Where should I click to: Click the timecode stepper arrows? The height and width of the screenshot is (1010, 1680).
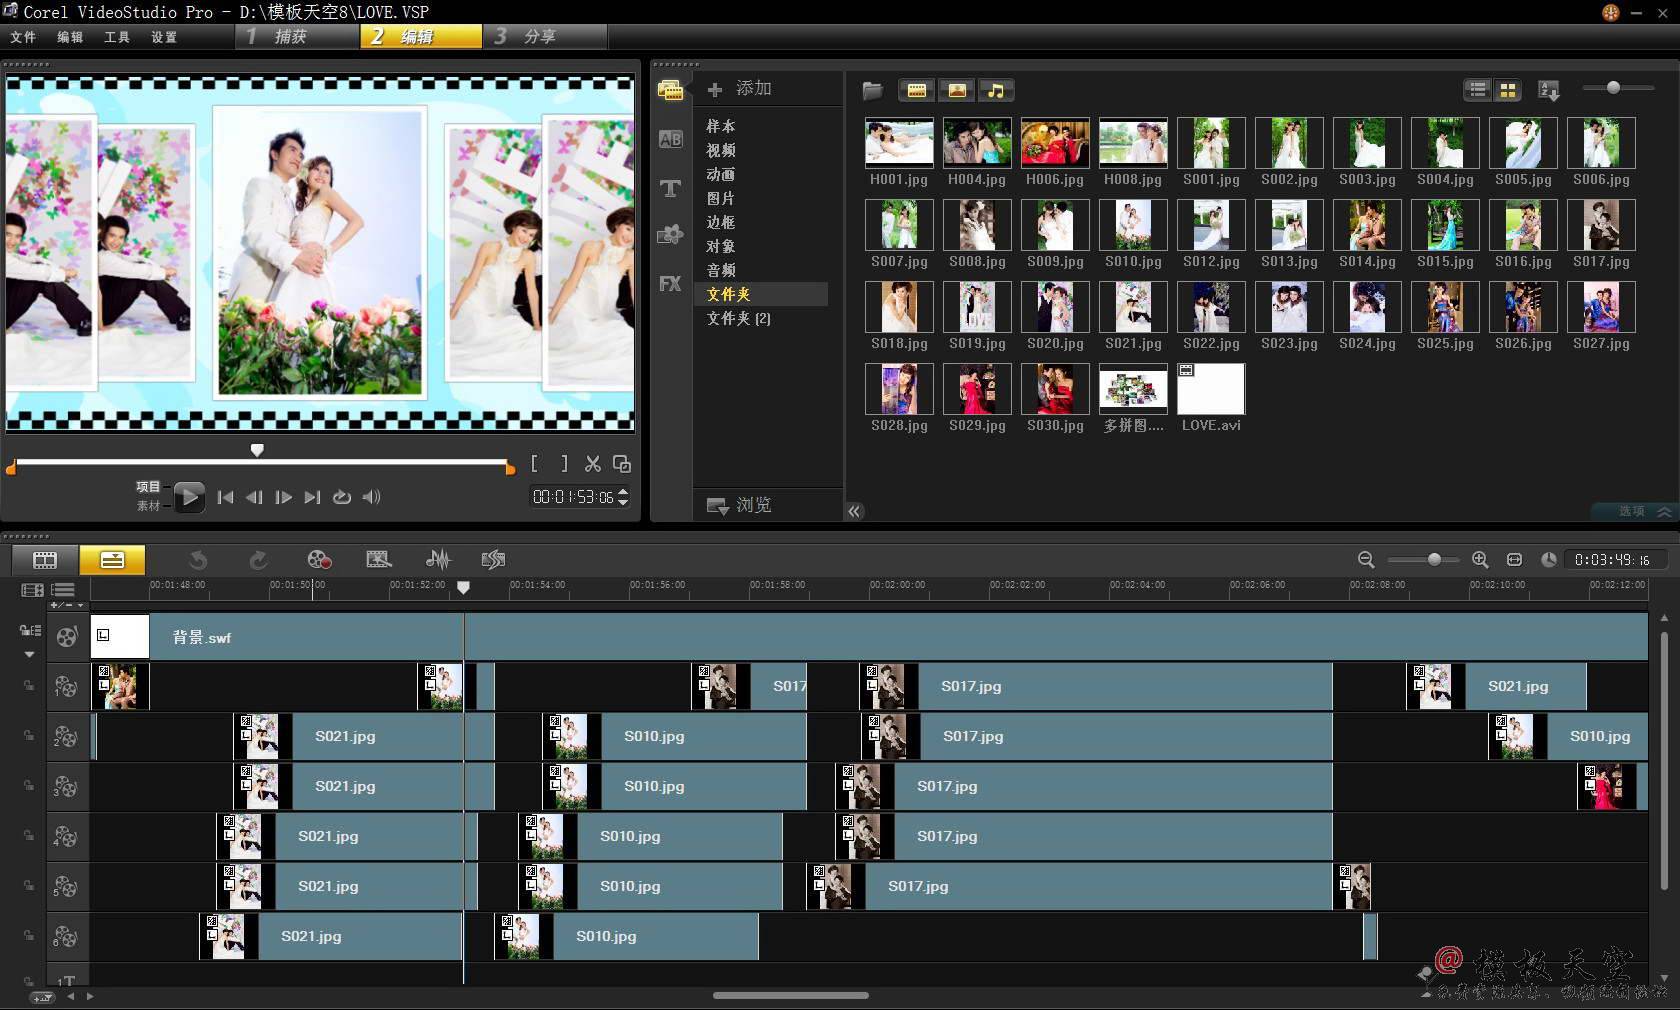pyautogui.click(x=624, y=497)
